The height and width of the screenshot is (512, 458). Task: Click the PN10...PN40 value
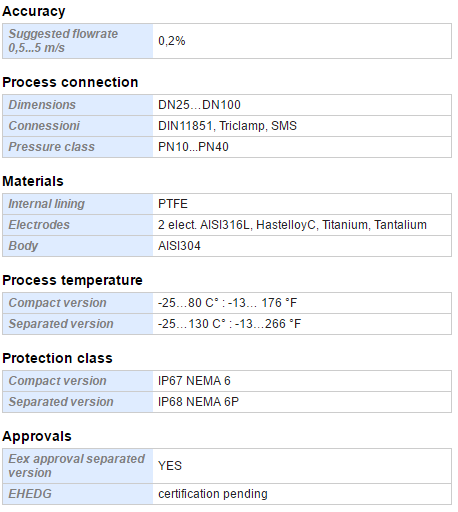[x=193, y=147]
